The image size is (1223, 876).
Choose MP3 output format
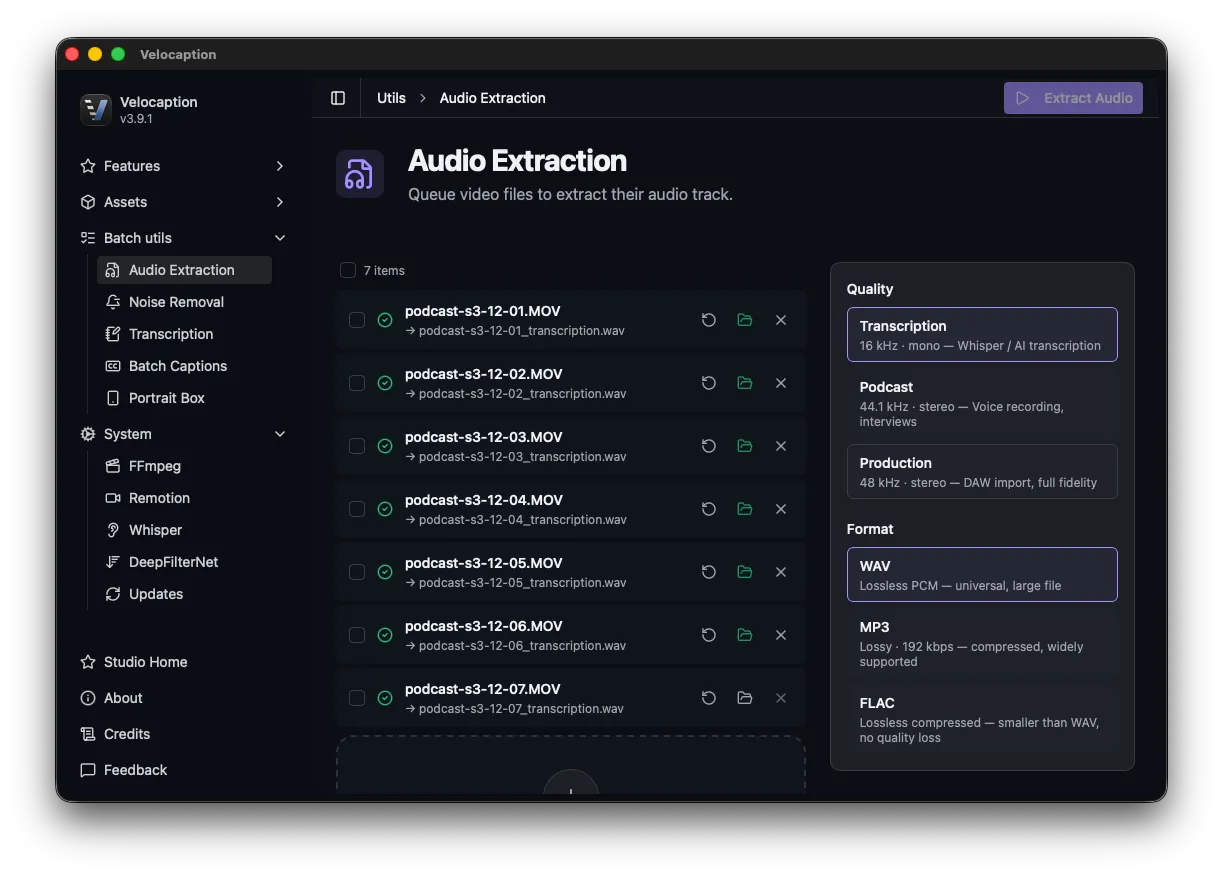tap(982, 643)
